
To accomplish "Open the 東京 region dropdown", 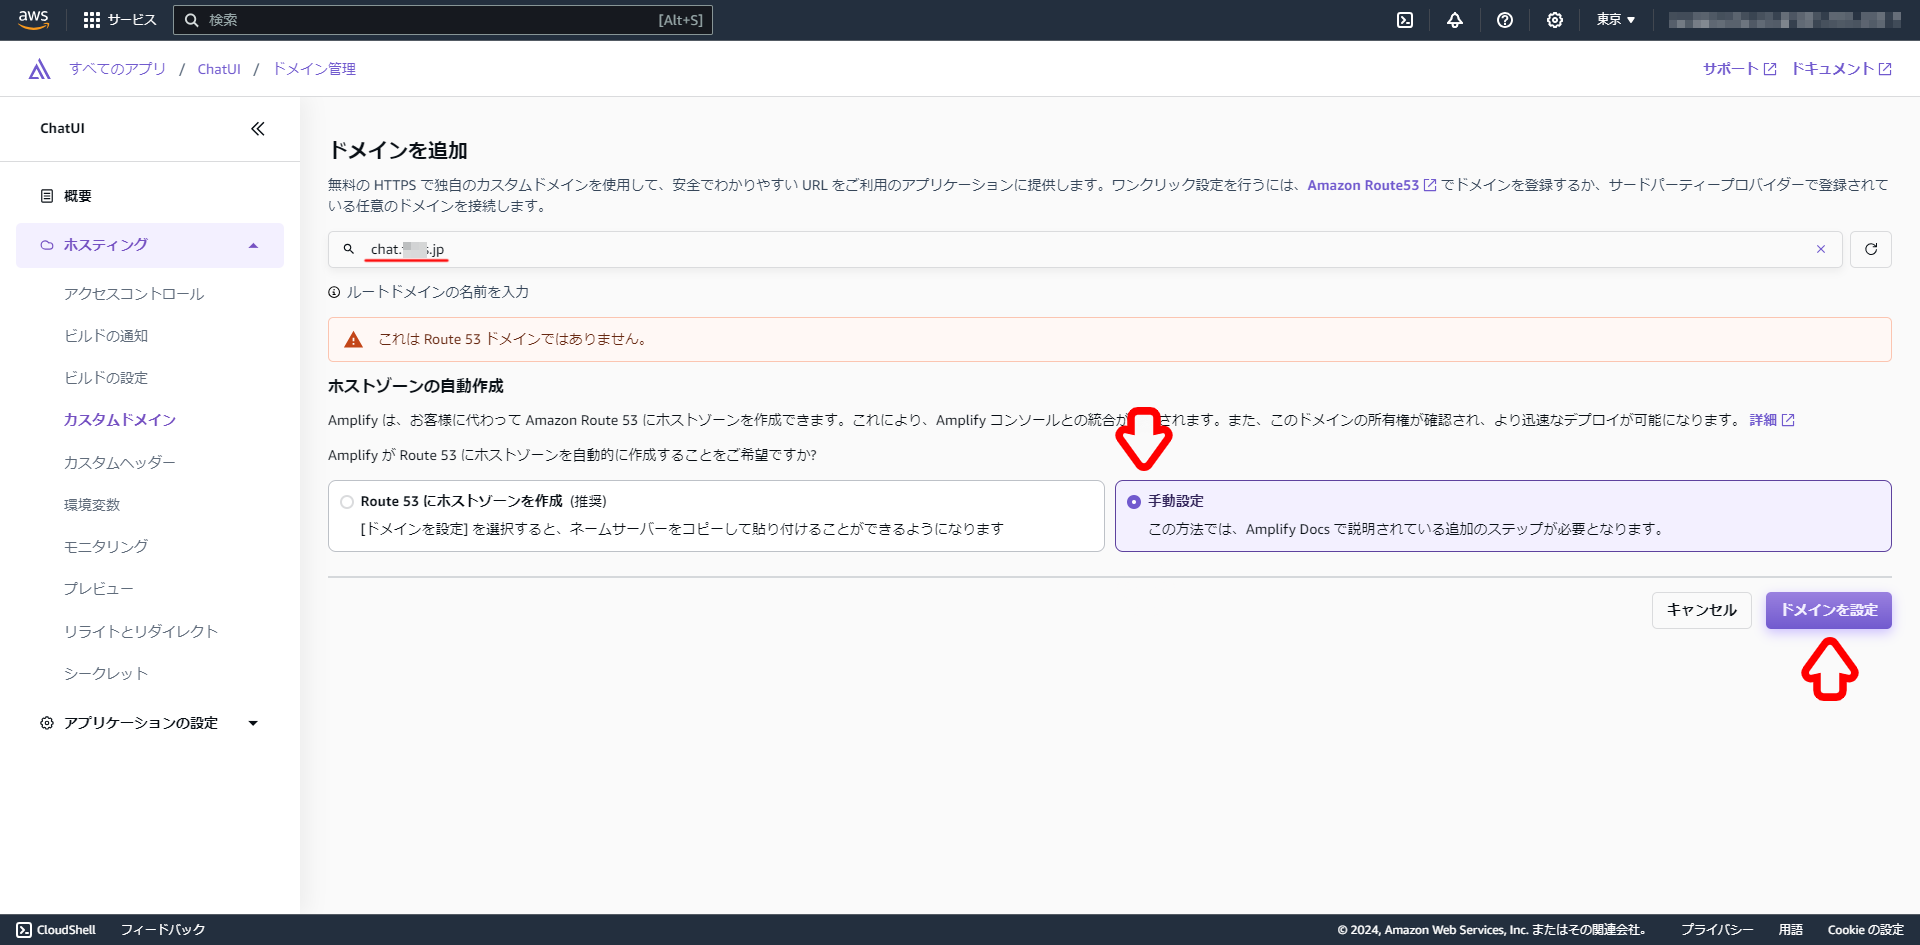I will (x=1616, y=20).
